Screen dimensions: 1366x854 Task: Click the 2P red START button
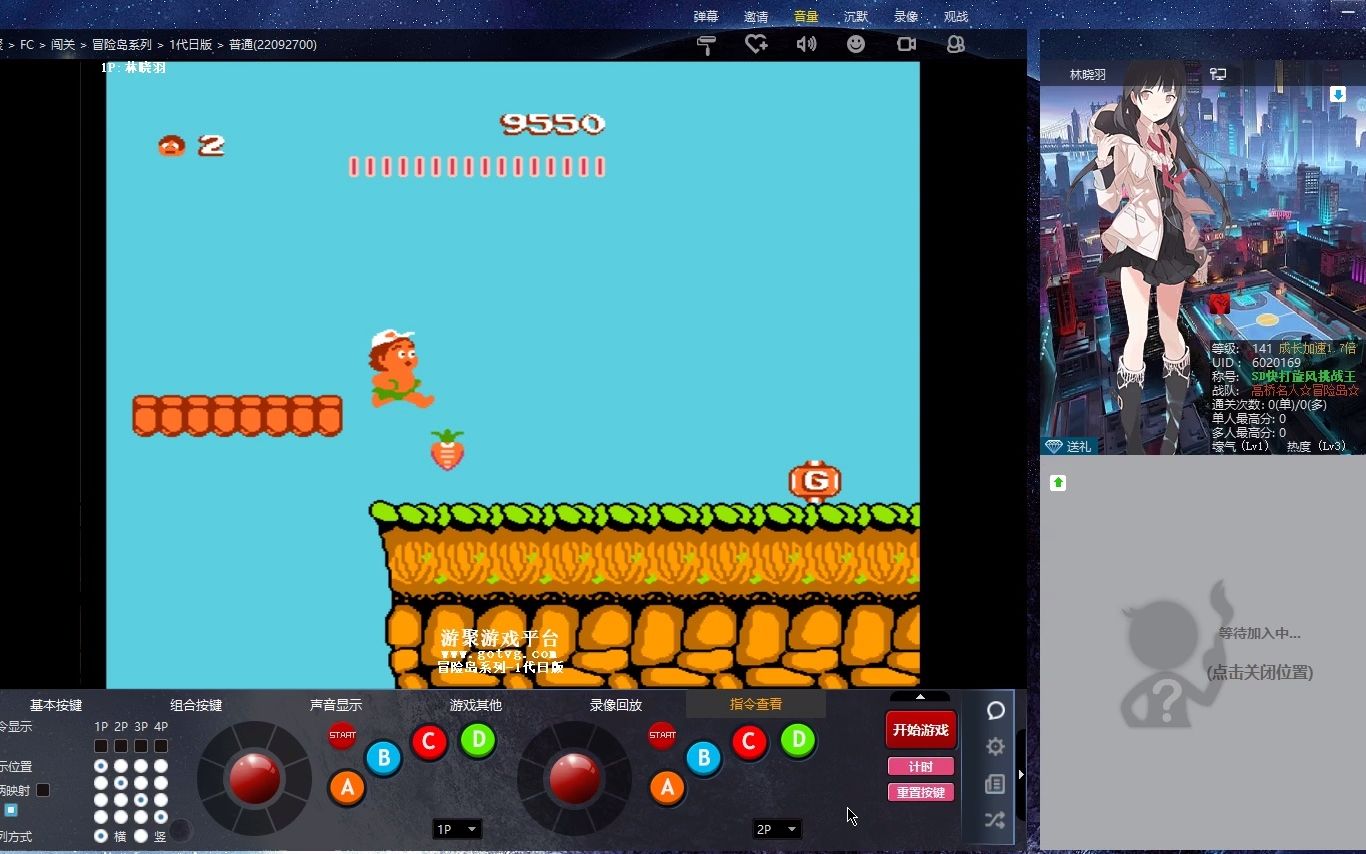pos(662,735)
